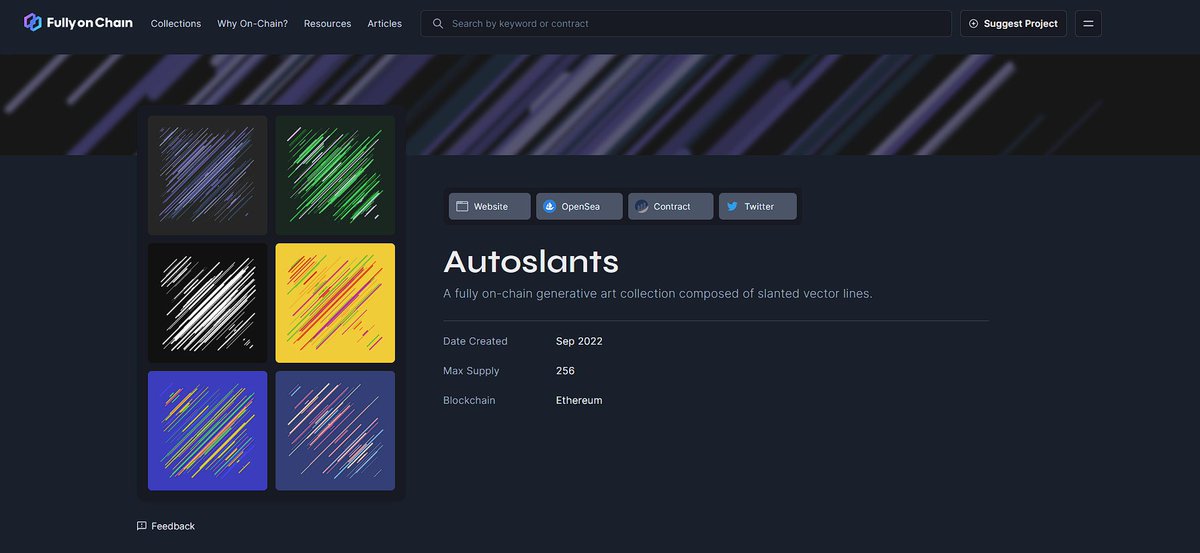Viewport: 1200px width, 553px height.
Task: Click the Sep 2022 date value
Action: [x=579, y=341]
